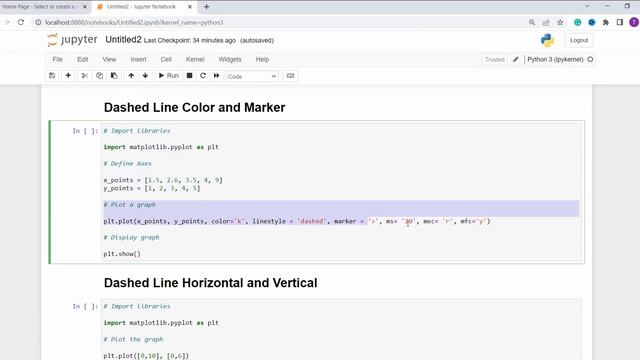Screen dimensions: 640x360
Task: Click the kernel idle circle indicator
Action: (590, 60)
